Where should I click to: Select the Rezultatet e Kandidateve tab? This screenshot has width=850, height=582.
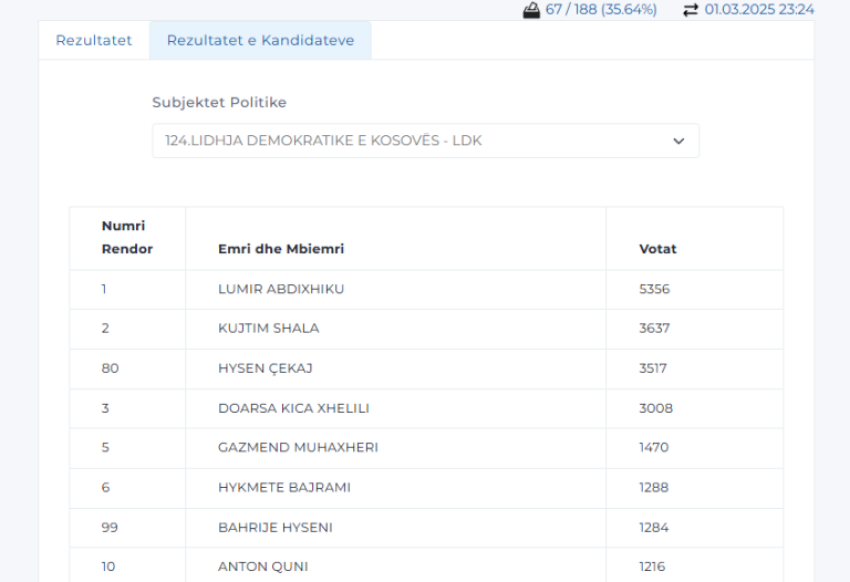pyautogui.click(x=260, y=41)
